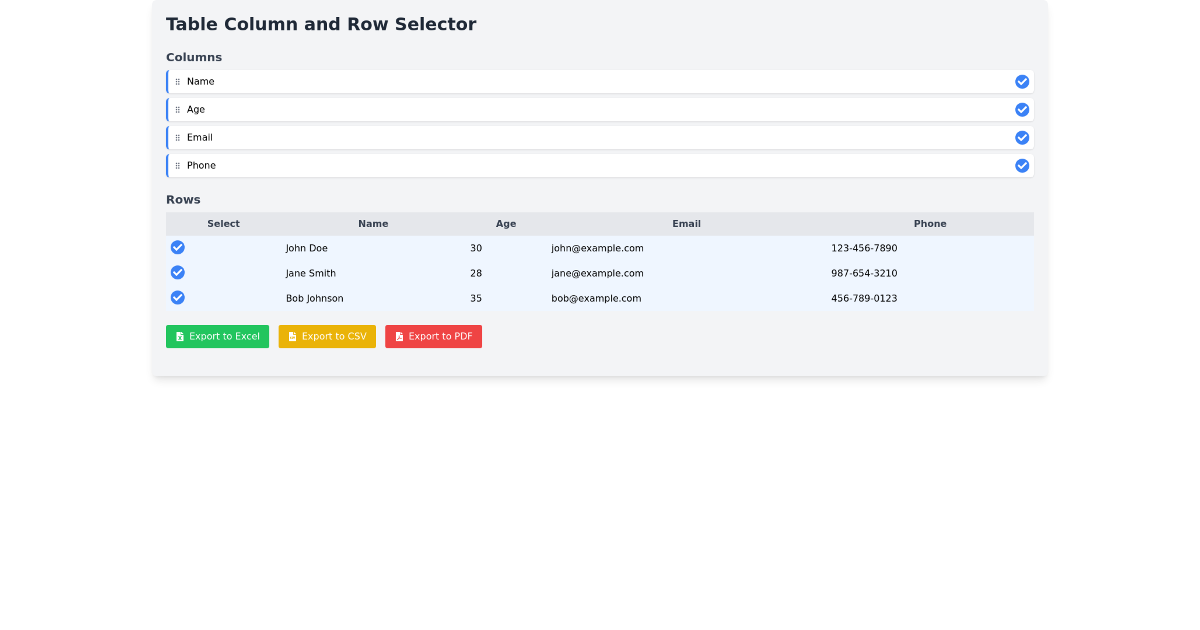Screen dimensions: 1200x630
Task: Click the PDF file icon on the red button
Action: (x=398, y=336)
